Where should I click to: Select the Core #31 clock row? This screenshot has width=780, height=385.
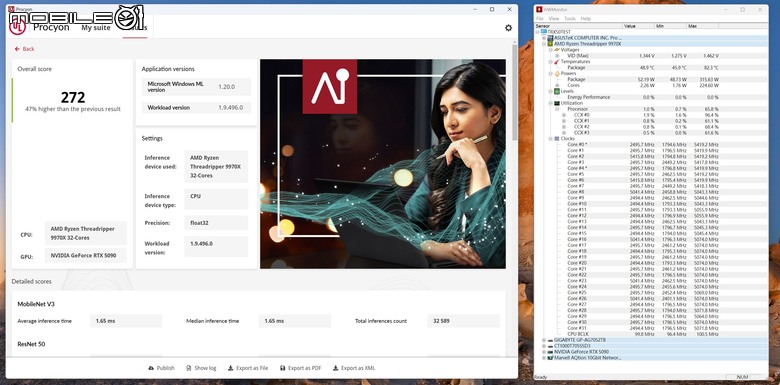click(652, 328)
